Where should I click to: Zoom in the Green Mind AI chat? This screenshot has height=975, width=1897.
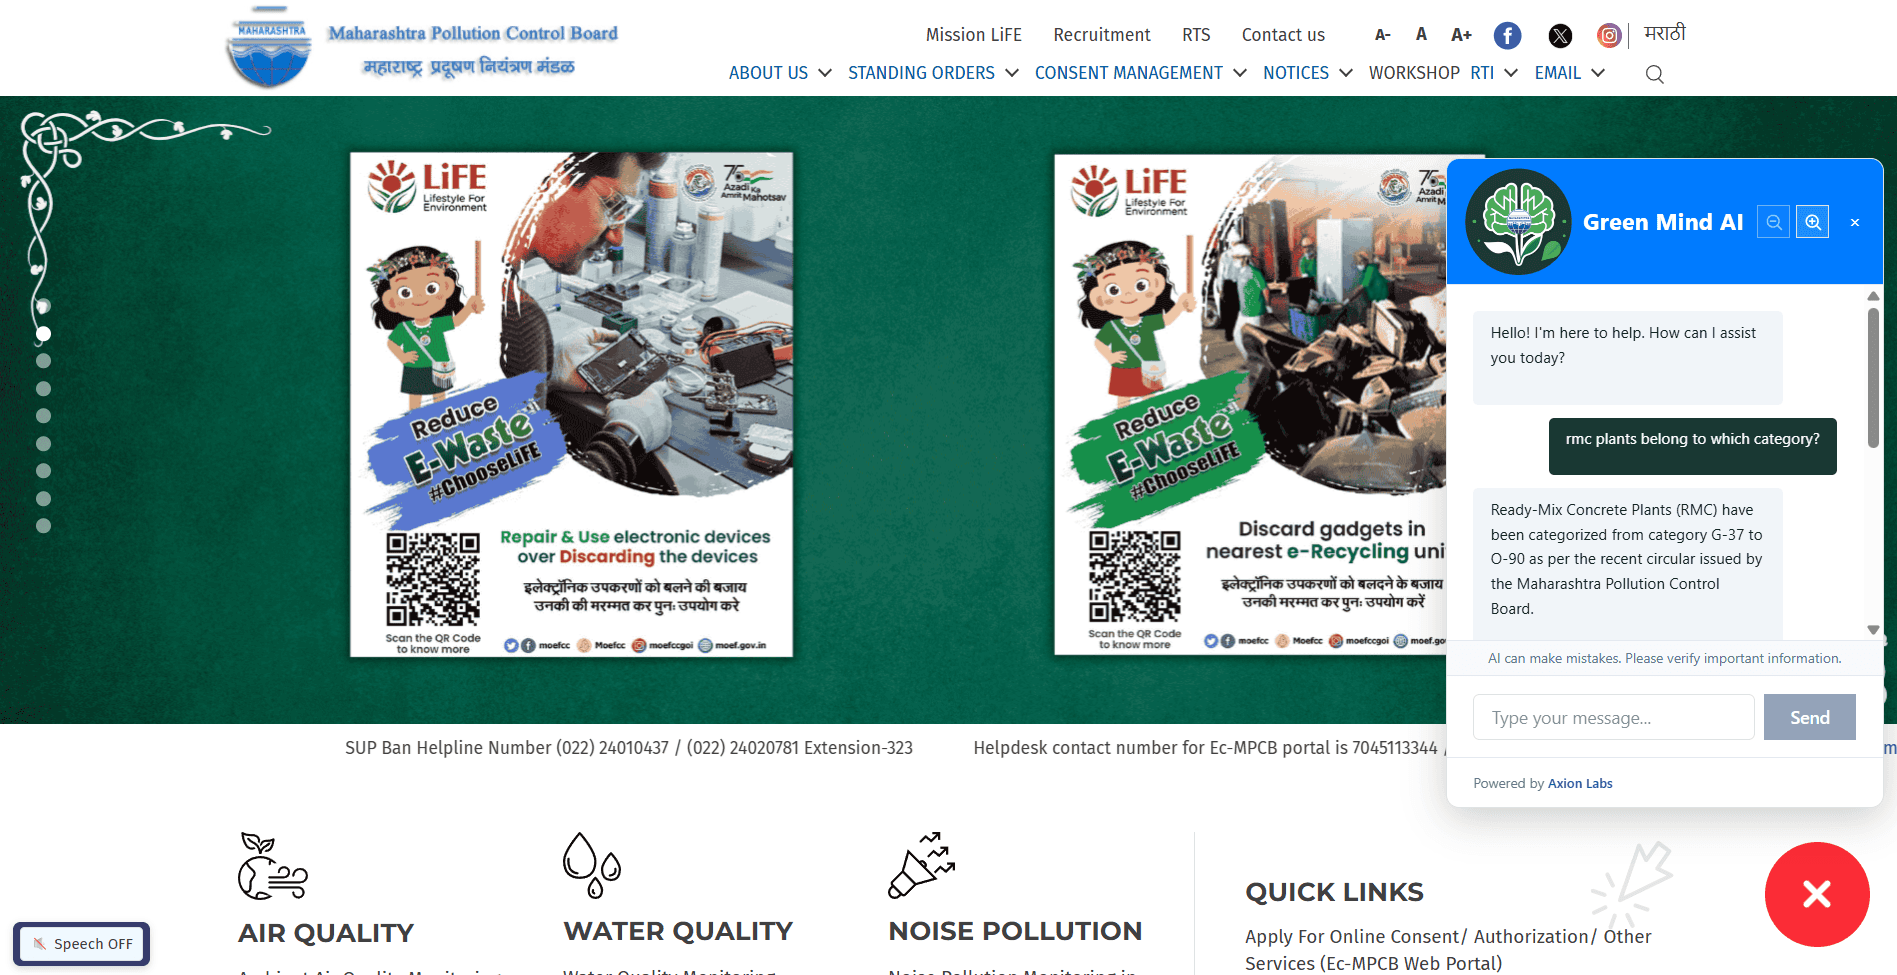(x=1813, y=222)
